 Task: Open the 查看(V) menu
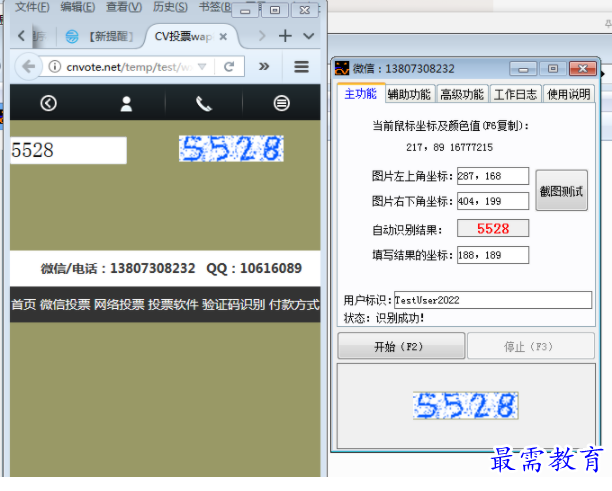coord(124,7)
